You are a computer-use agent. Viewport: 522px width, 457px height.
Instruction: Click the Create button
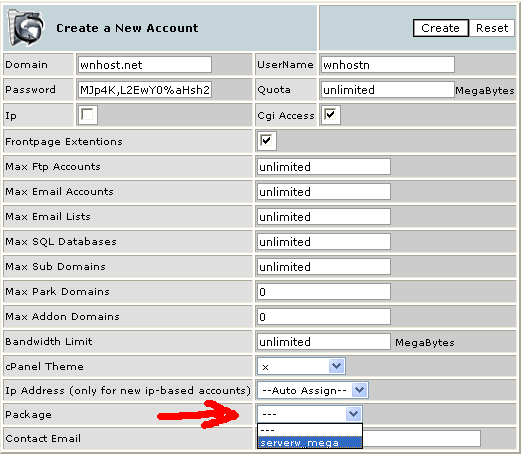coord(441,28)
